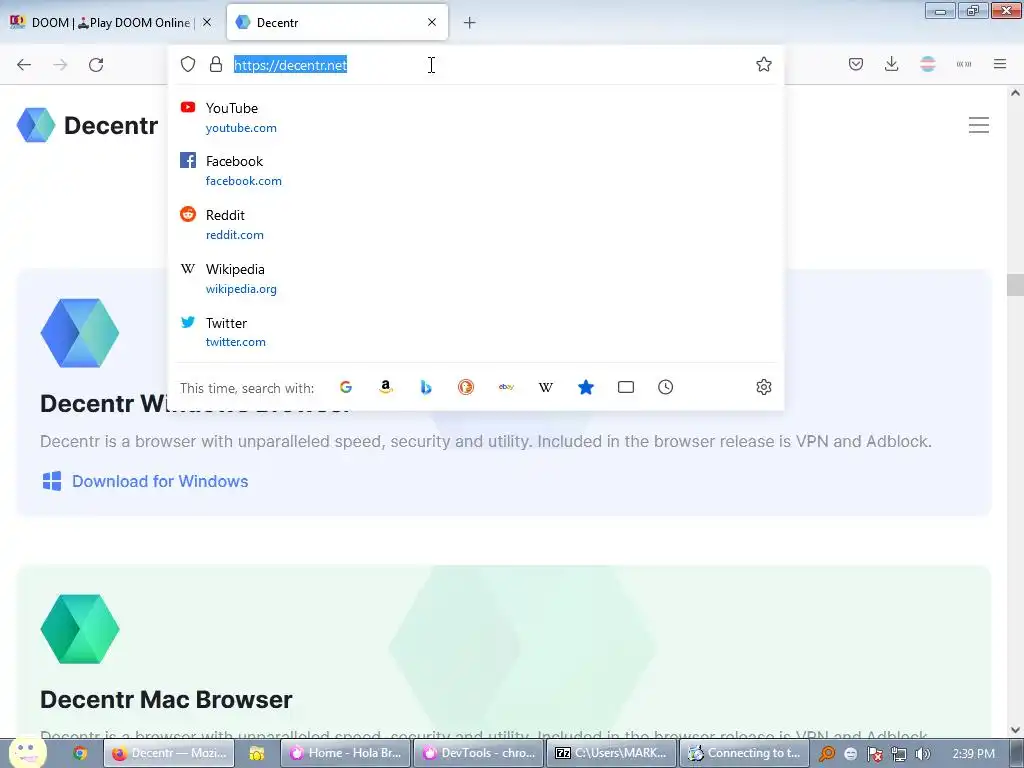Switch to the DOOM Play DOOM Online tab
The image size is (1024, 768).
tap(110, 22)
